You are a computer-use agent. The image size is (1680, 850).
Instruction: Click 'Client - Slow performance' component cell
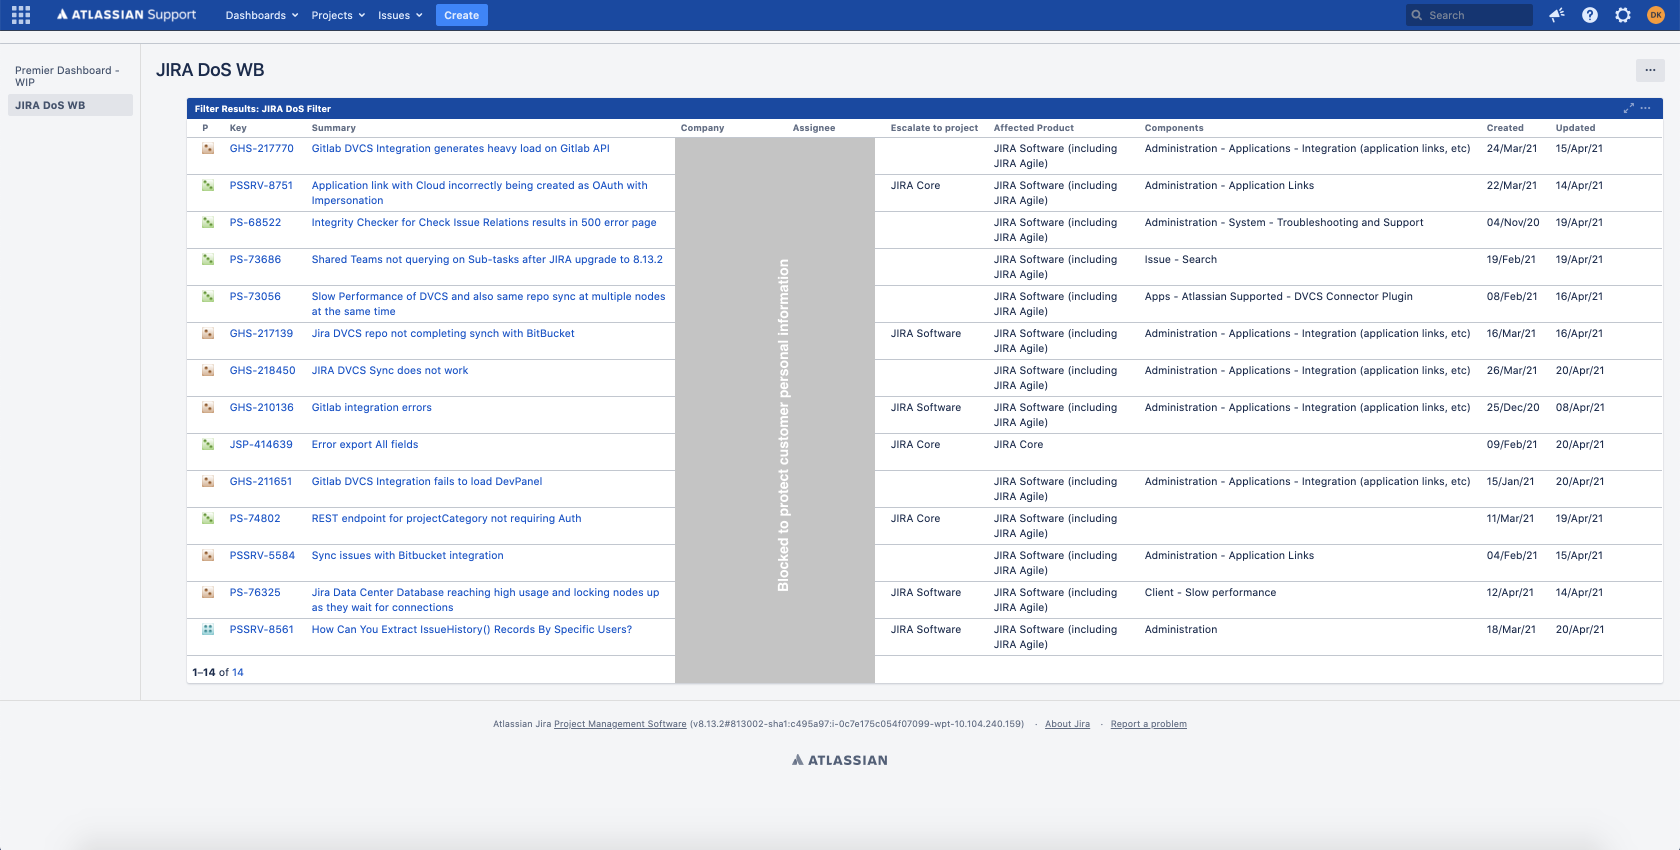1210,592
